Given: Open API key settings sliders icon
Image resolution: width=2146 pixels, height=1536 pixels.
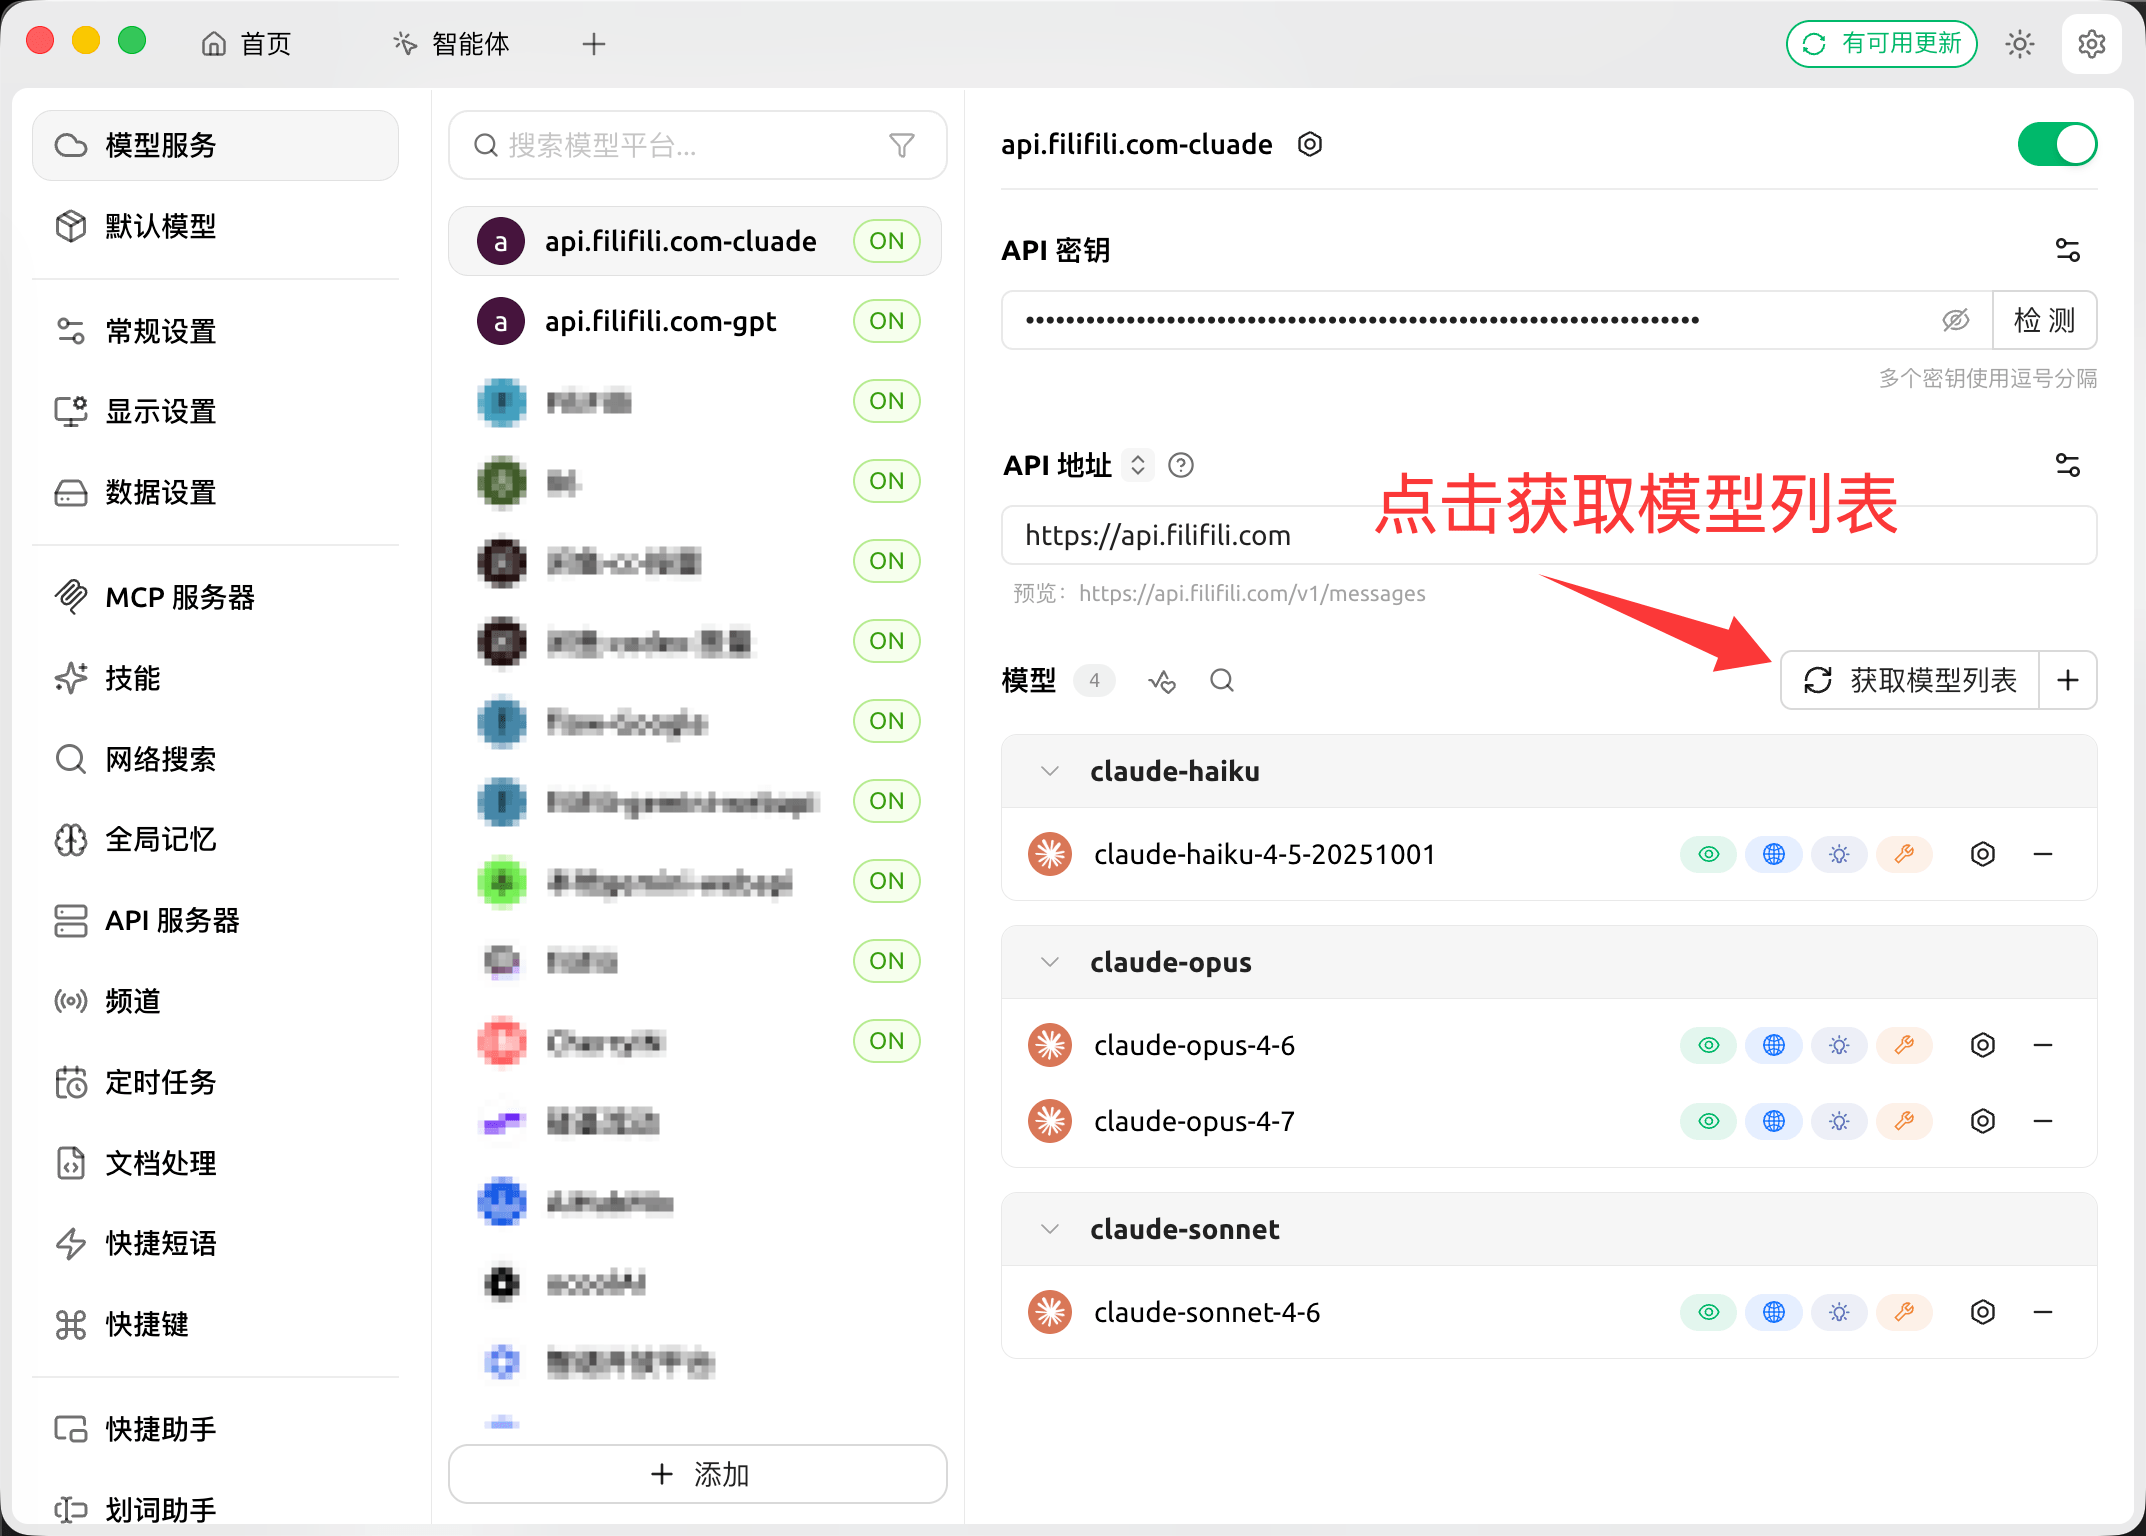Looking at the screenshot, I should pyautogui.click(x=2067, y=250).
